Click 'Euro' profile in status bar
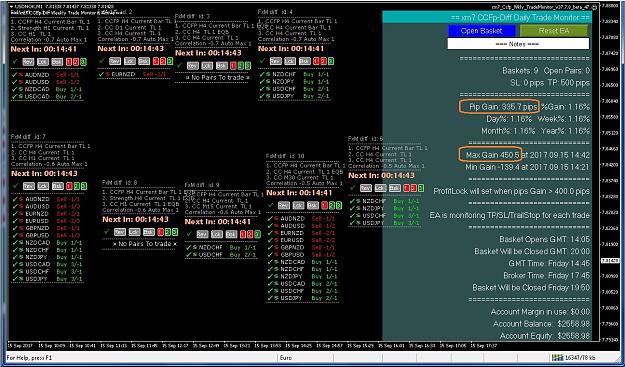This screenshot has width=625, height=367. pyautogui.click(x=287, y=358)
